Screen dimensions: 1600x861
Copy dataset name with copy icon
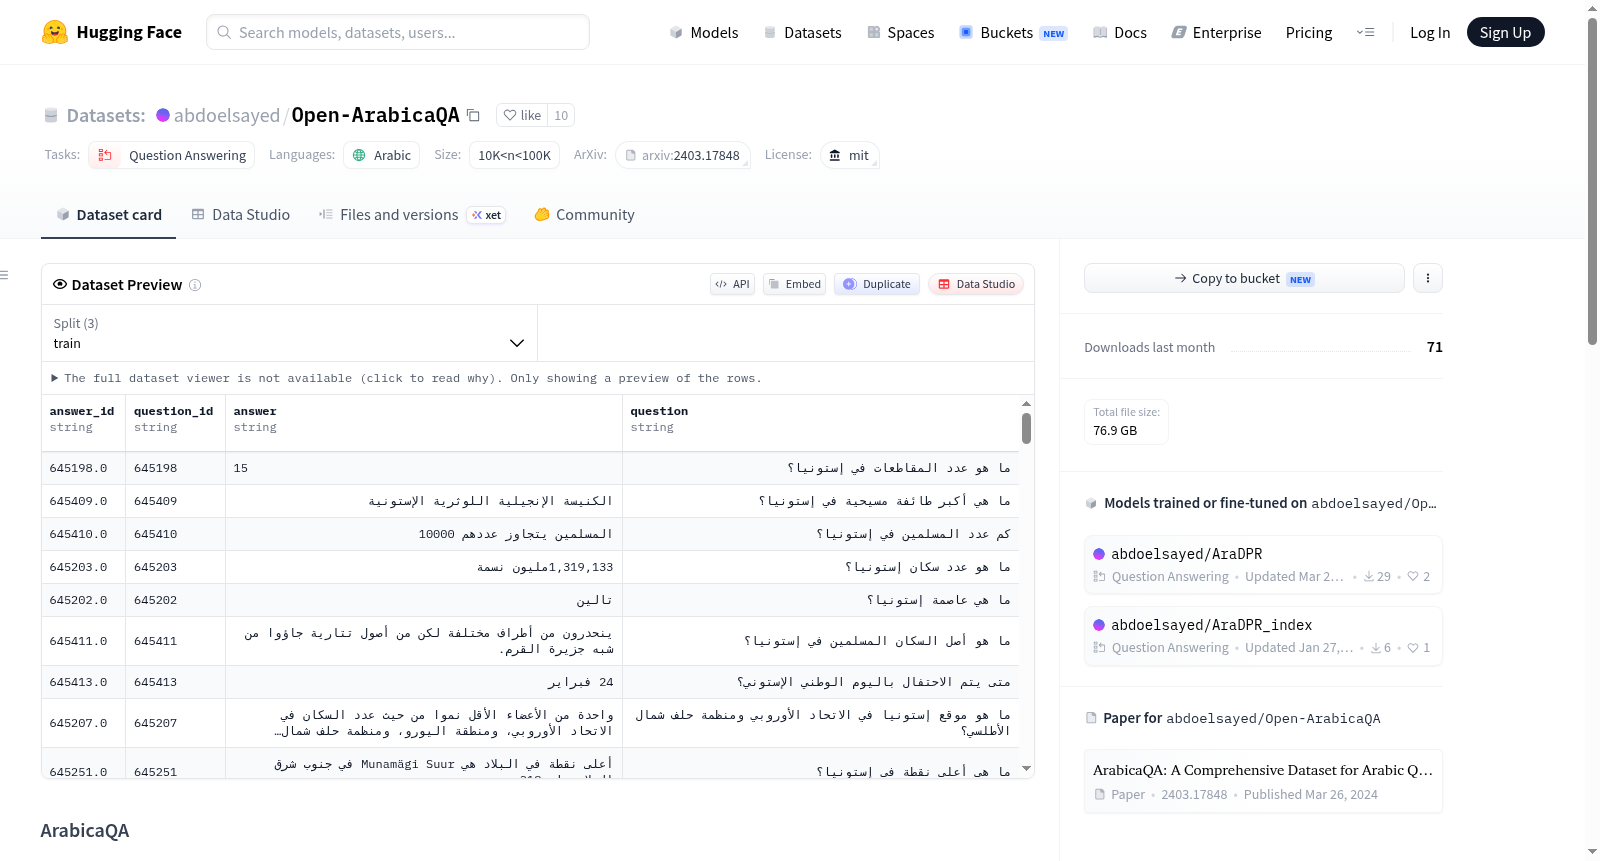coord(474,115)
